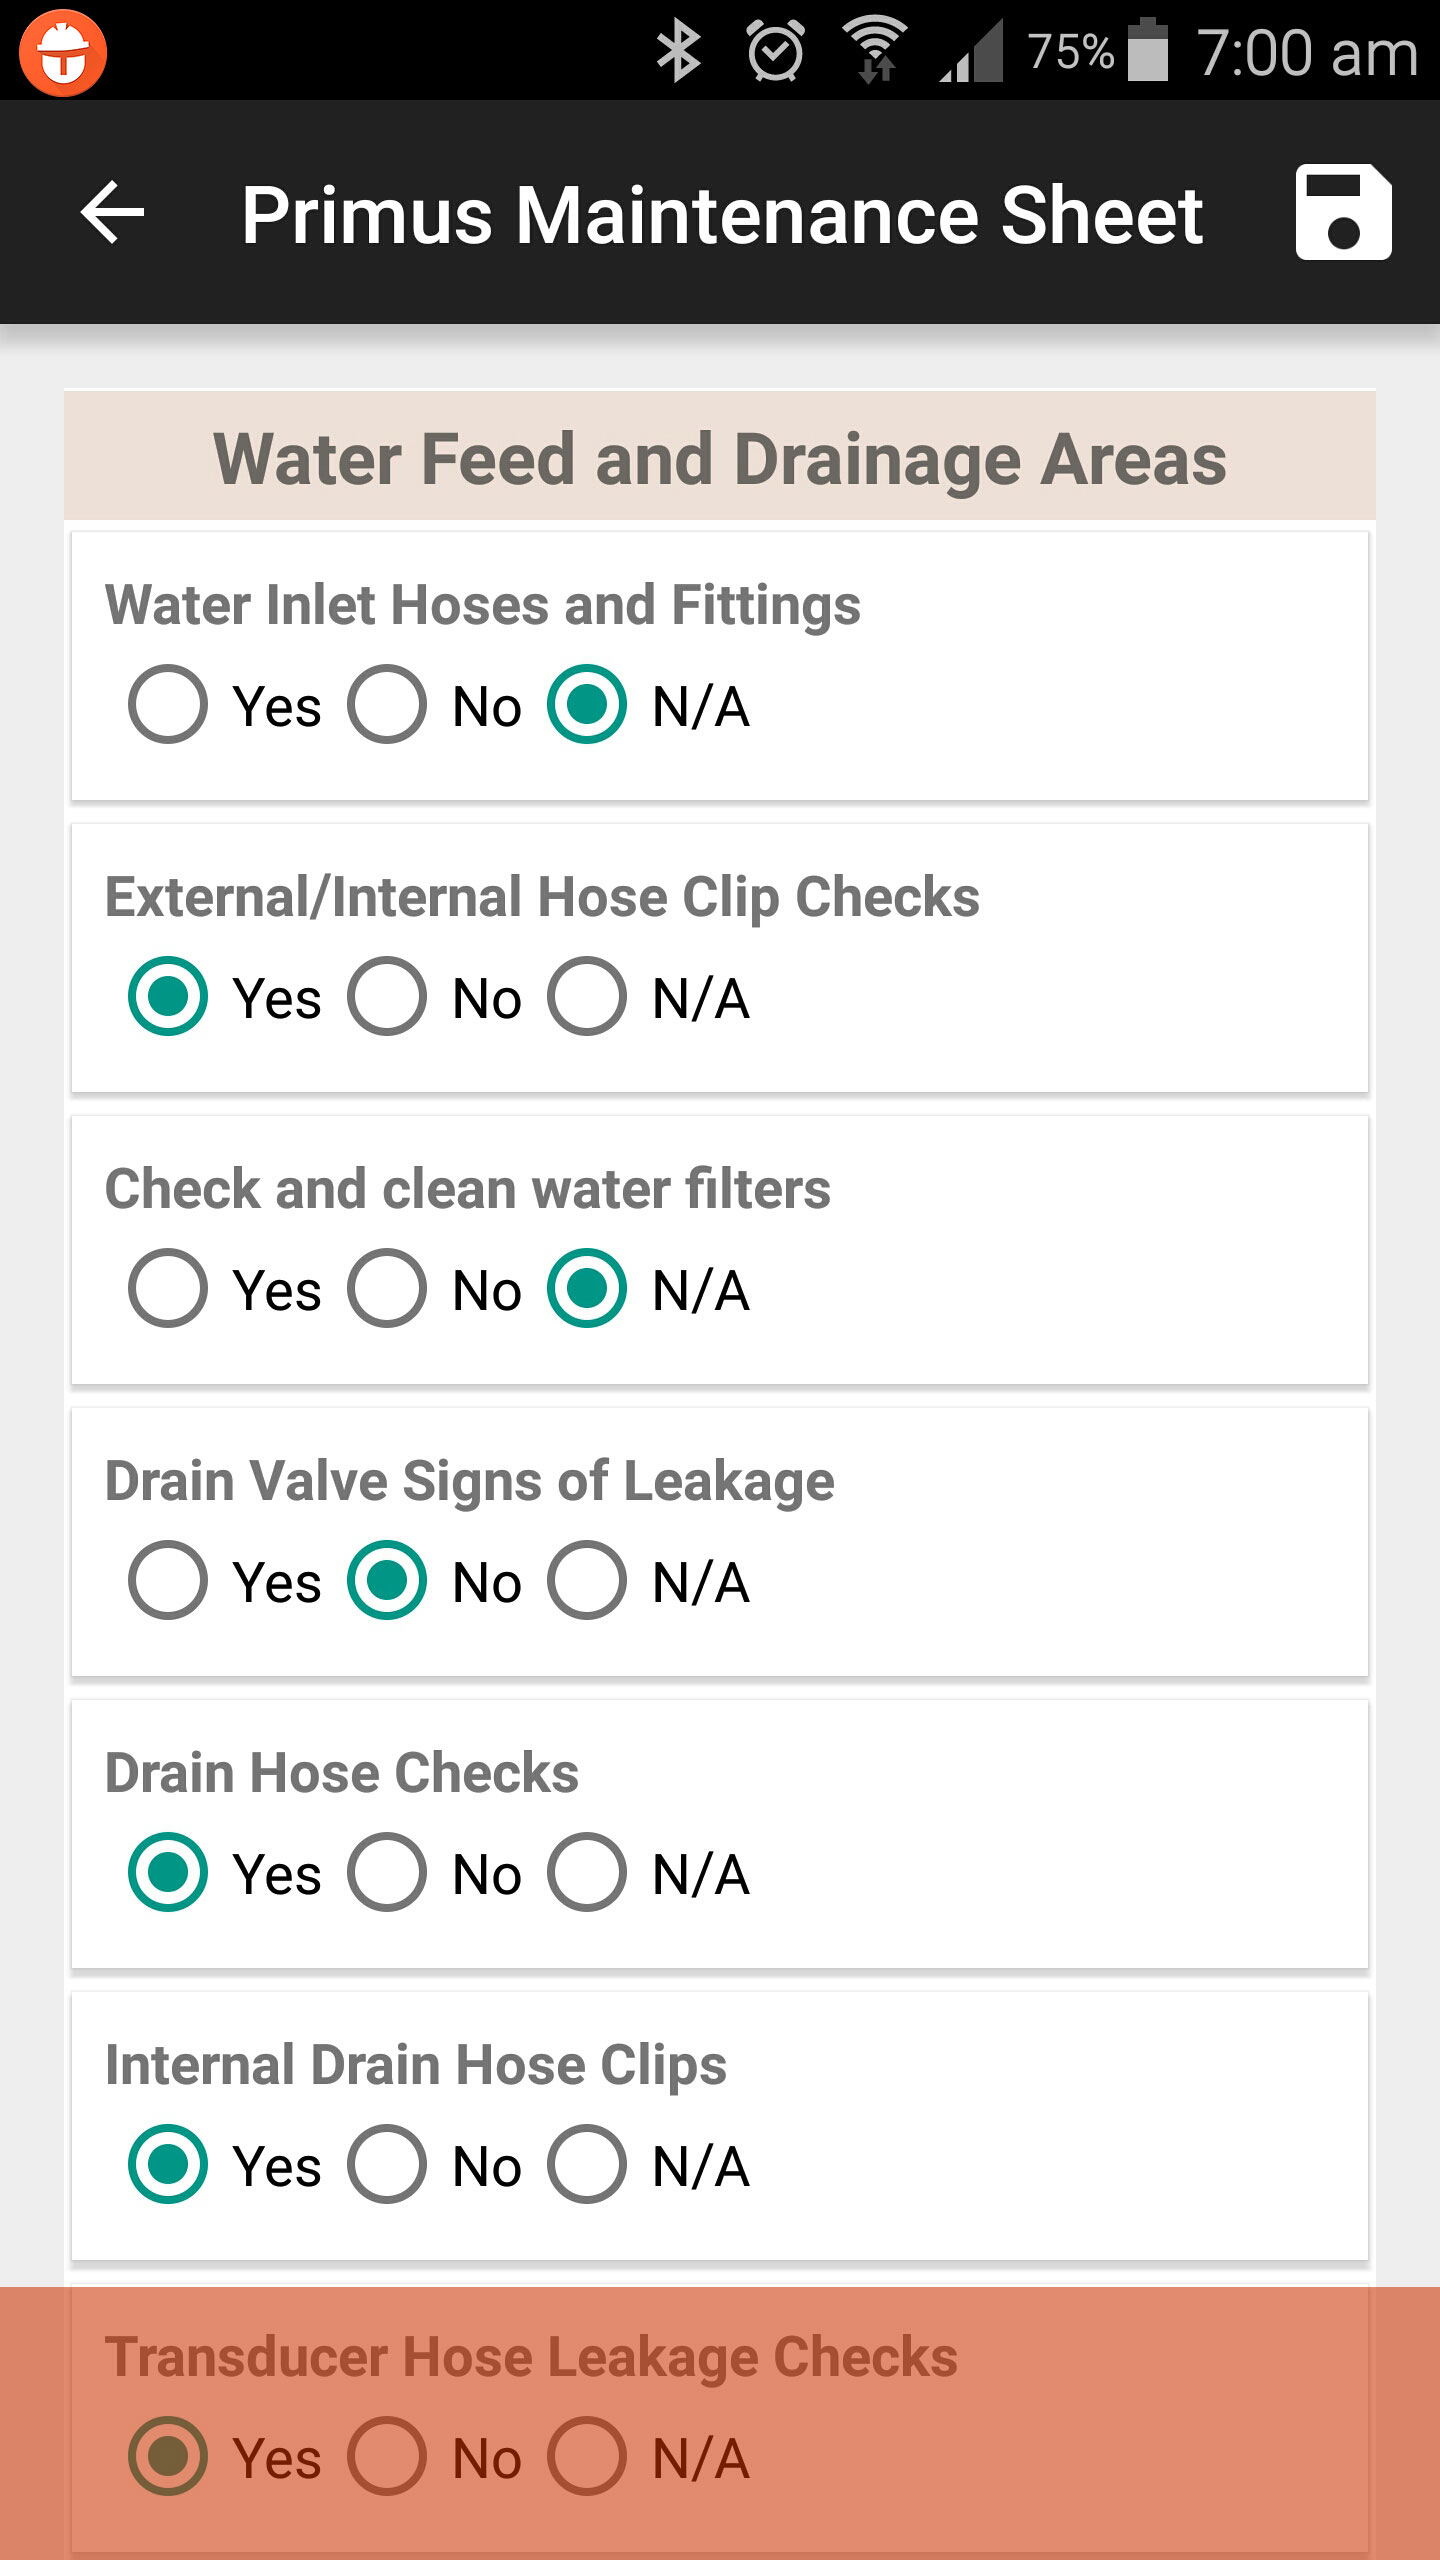Tap the Primus Maintenance Sheet title
This screenshot has height=2560, width=1440.
(x=722, y=214)
